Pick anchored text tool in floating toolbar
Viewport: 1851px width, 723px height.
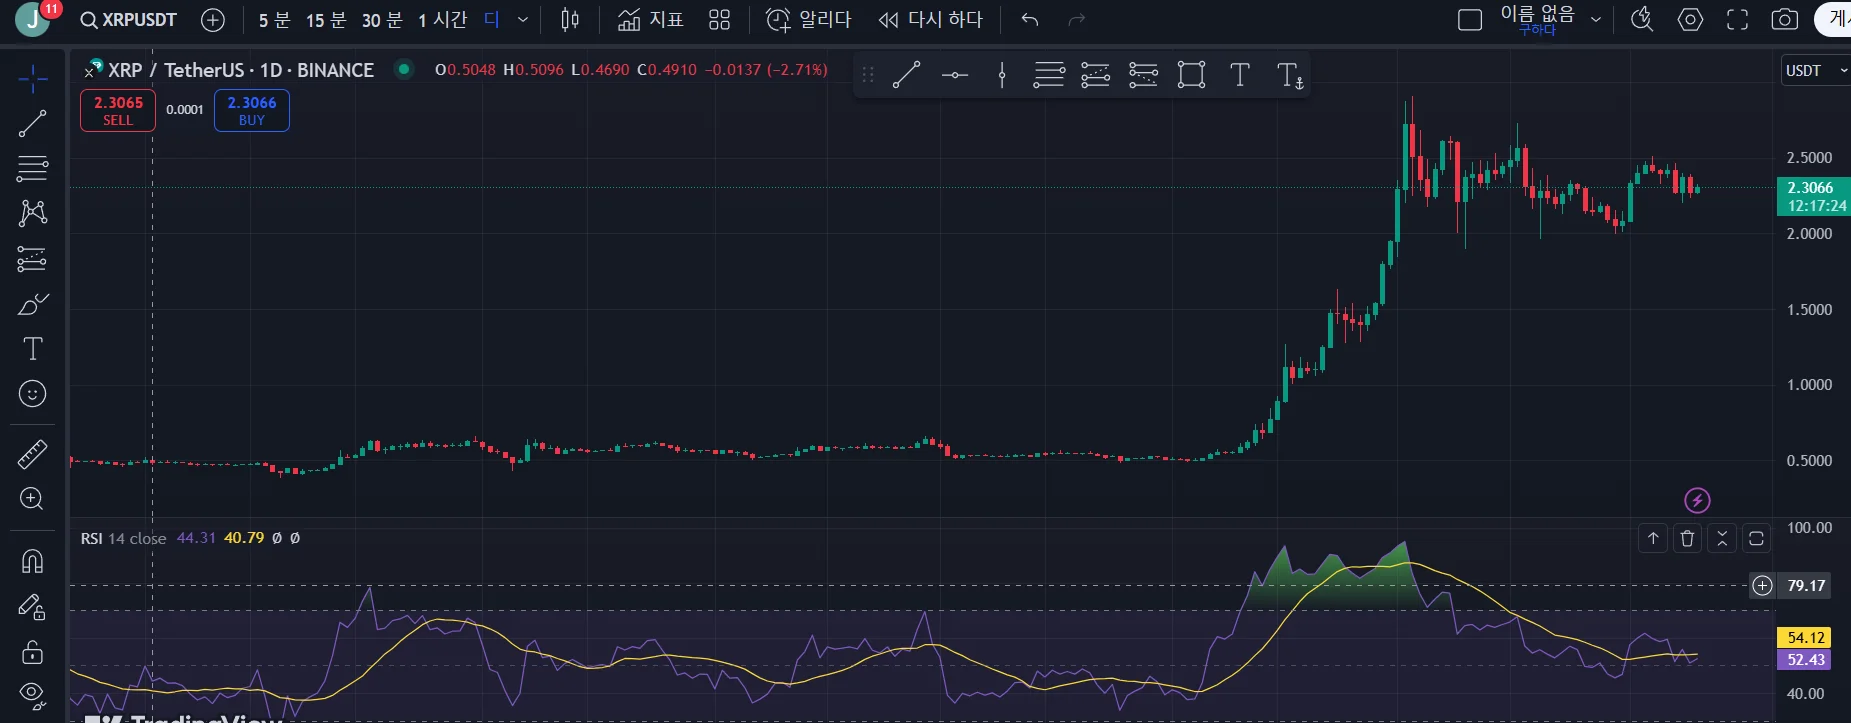[x=1290, y=75]
